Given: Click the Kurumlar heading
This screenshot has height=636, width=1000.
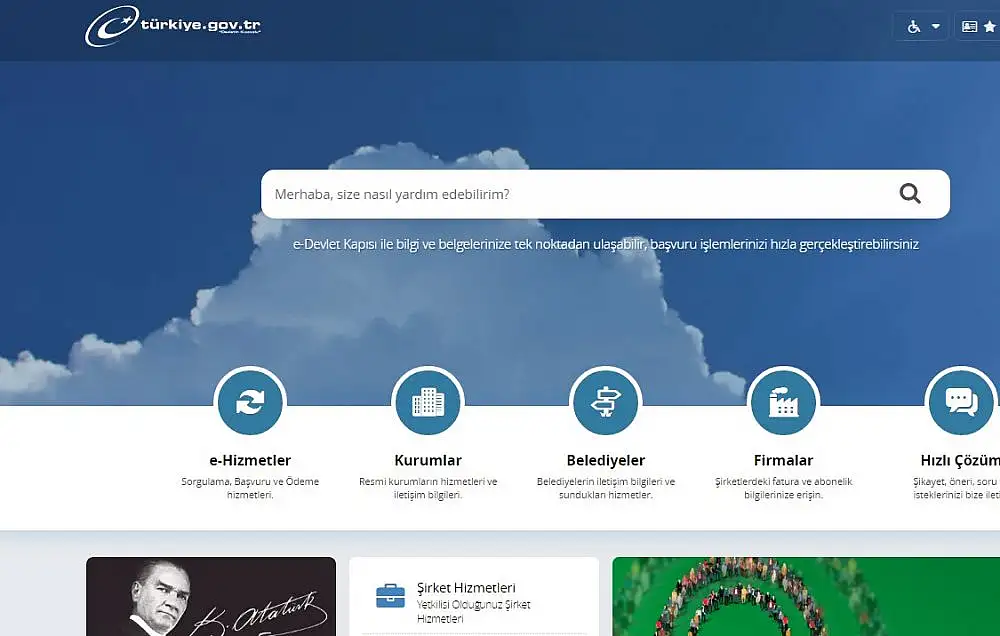Looking at the screenshot, I should point(428,460).
